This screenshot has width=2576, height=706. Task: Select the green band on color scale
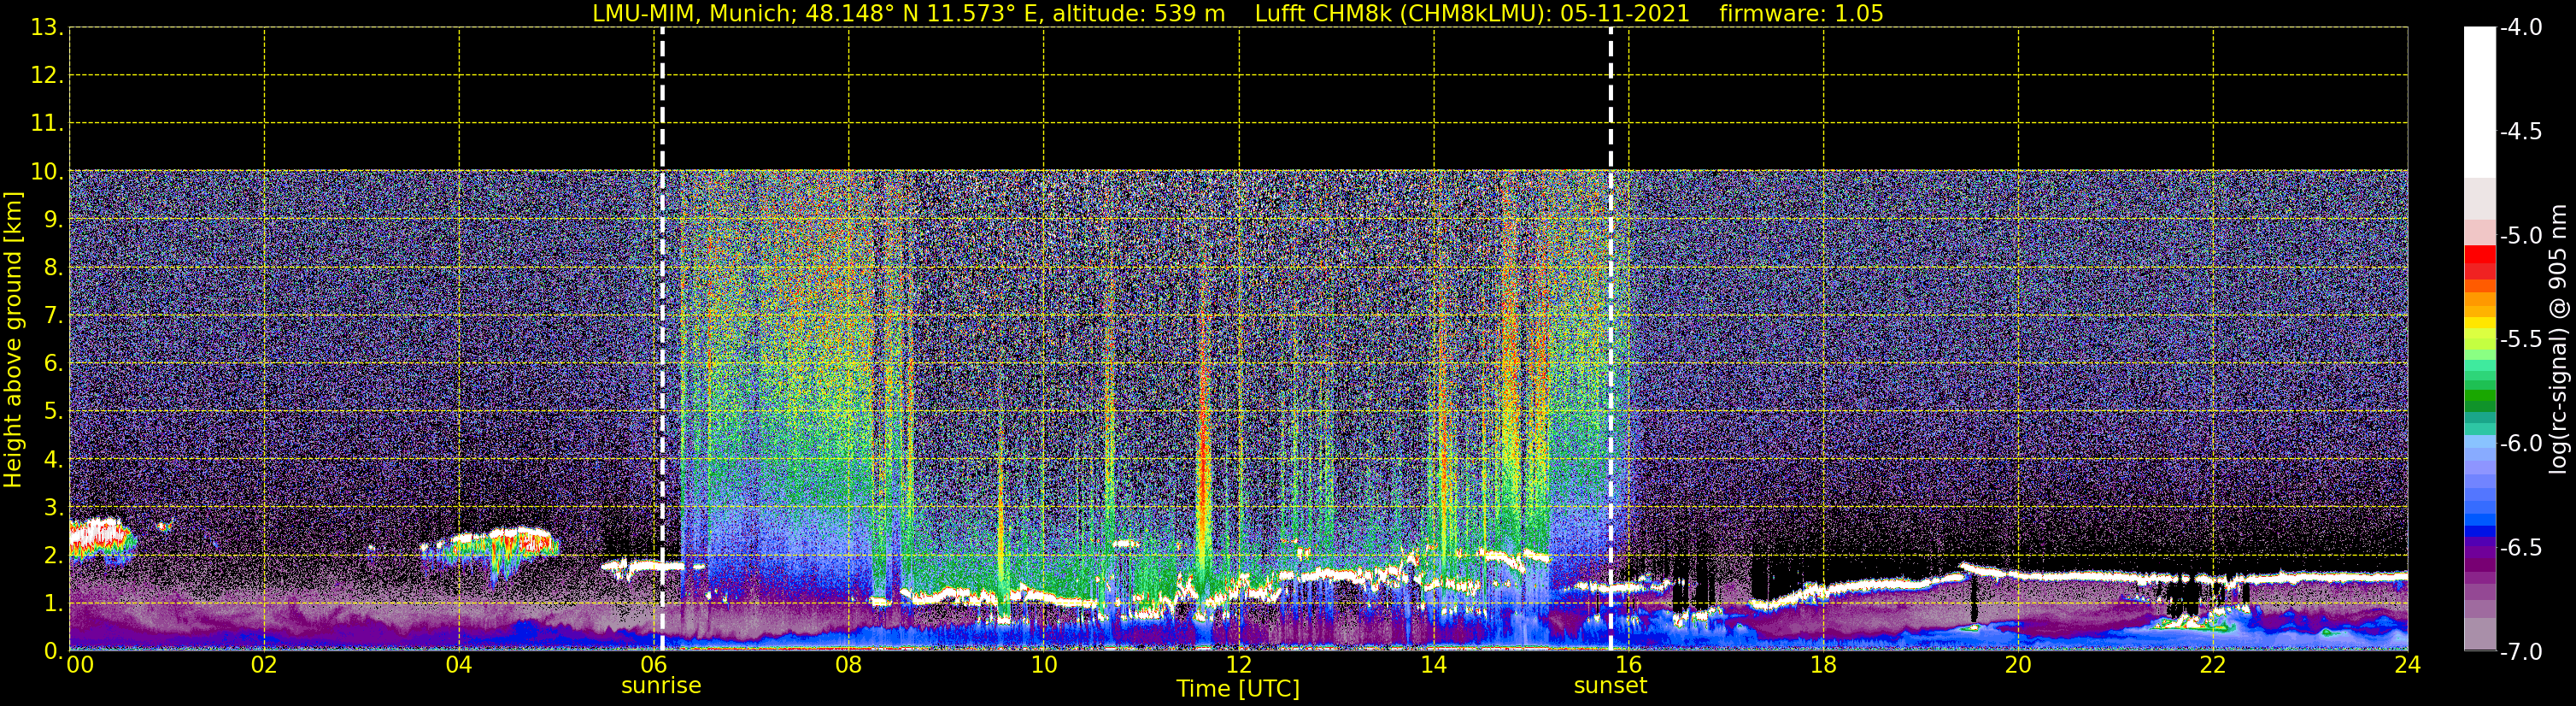coord(2480,400)
